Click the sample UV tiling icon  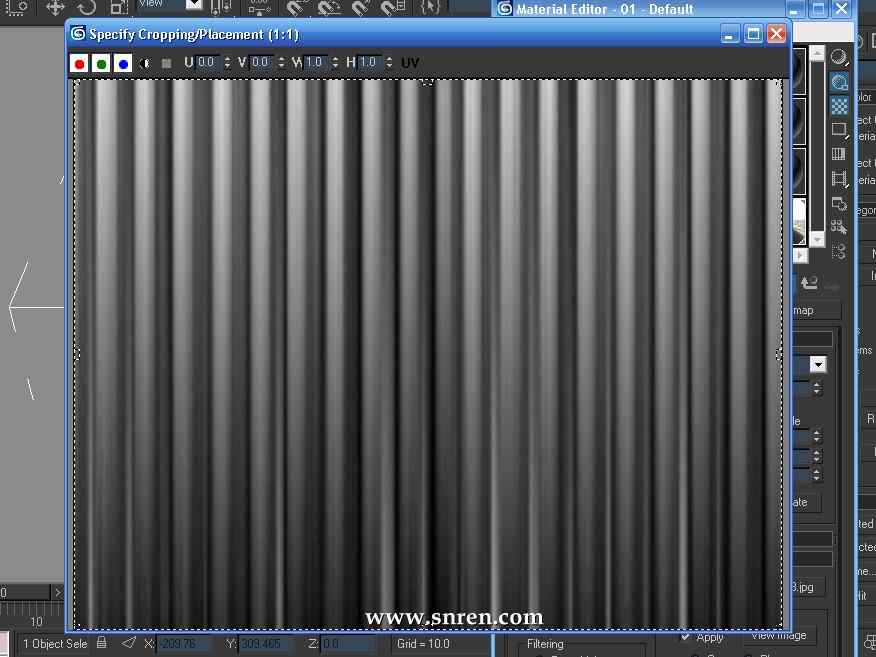(839, 130)
